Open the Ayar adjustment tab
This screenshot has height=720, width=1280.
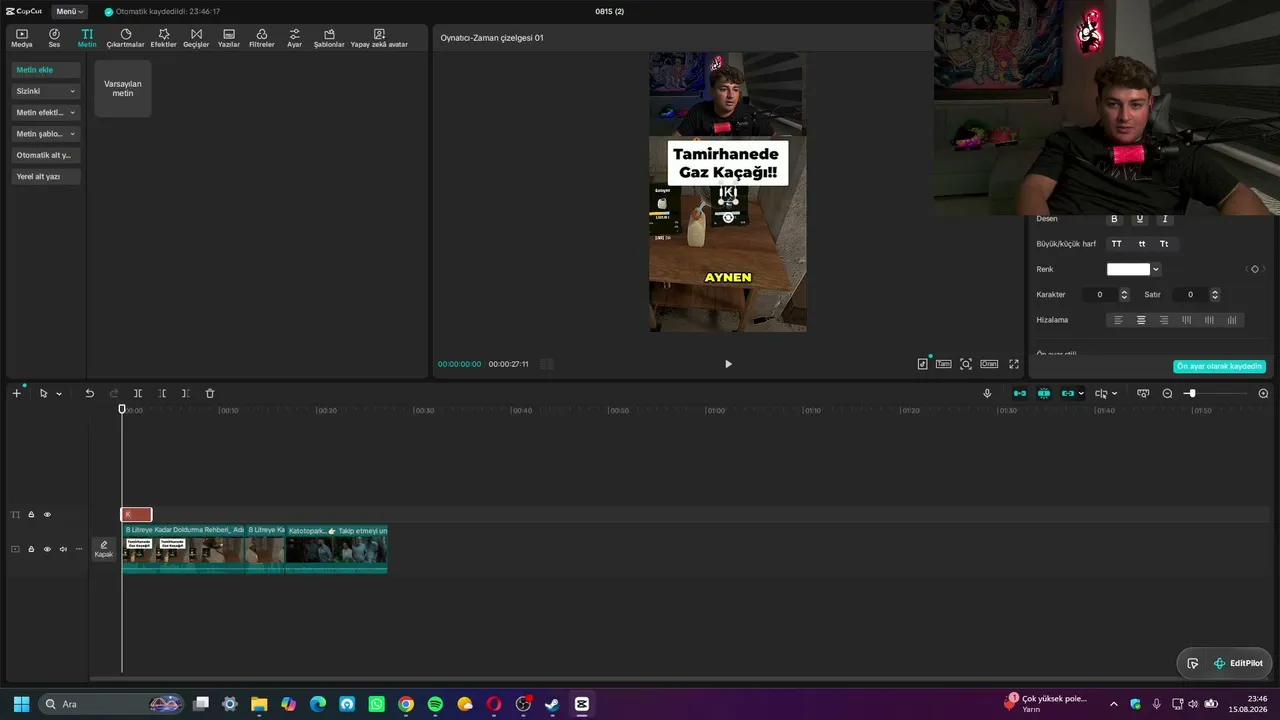pyautogui.click(x=294, y=38)
